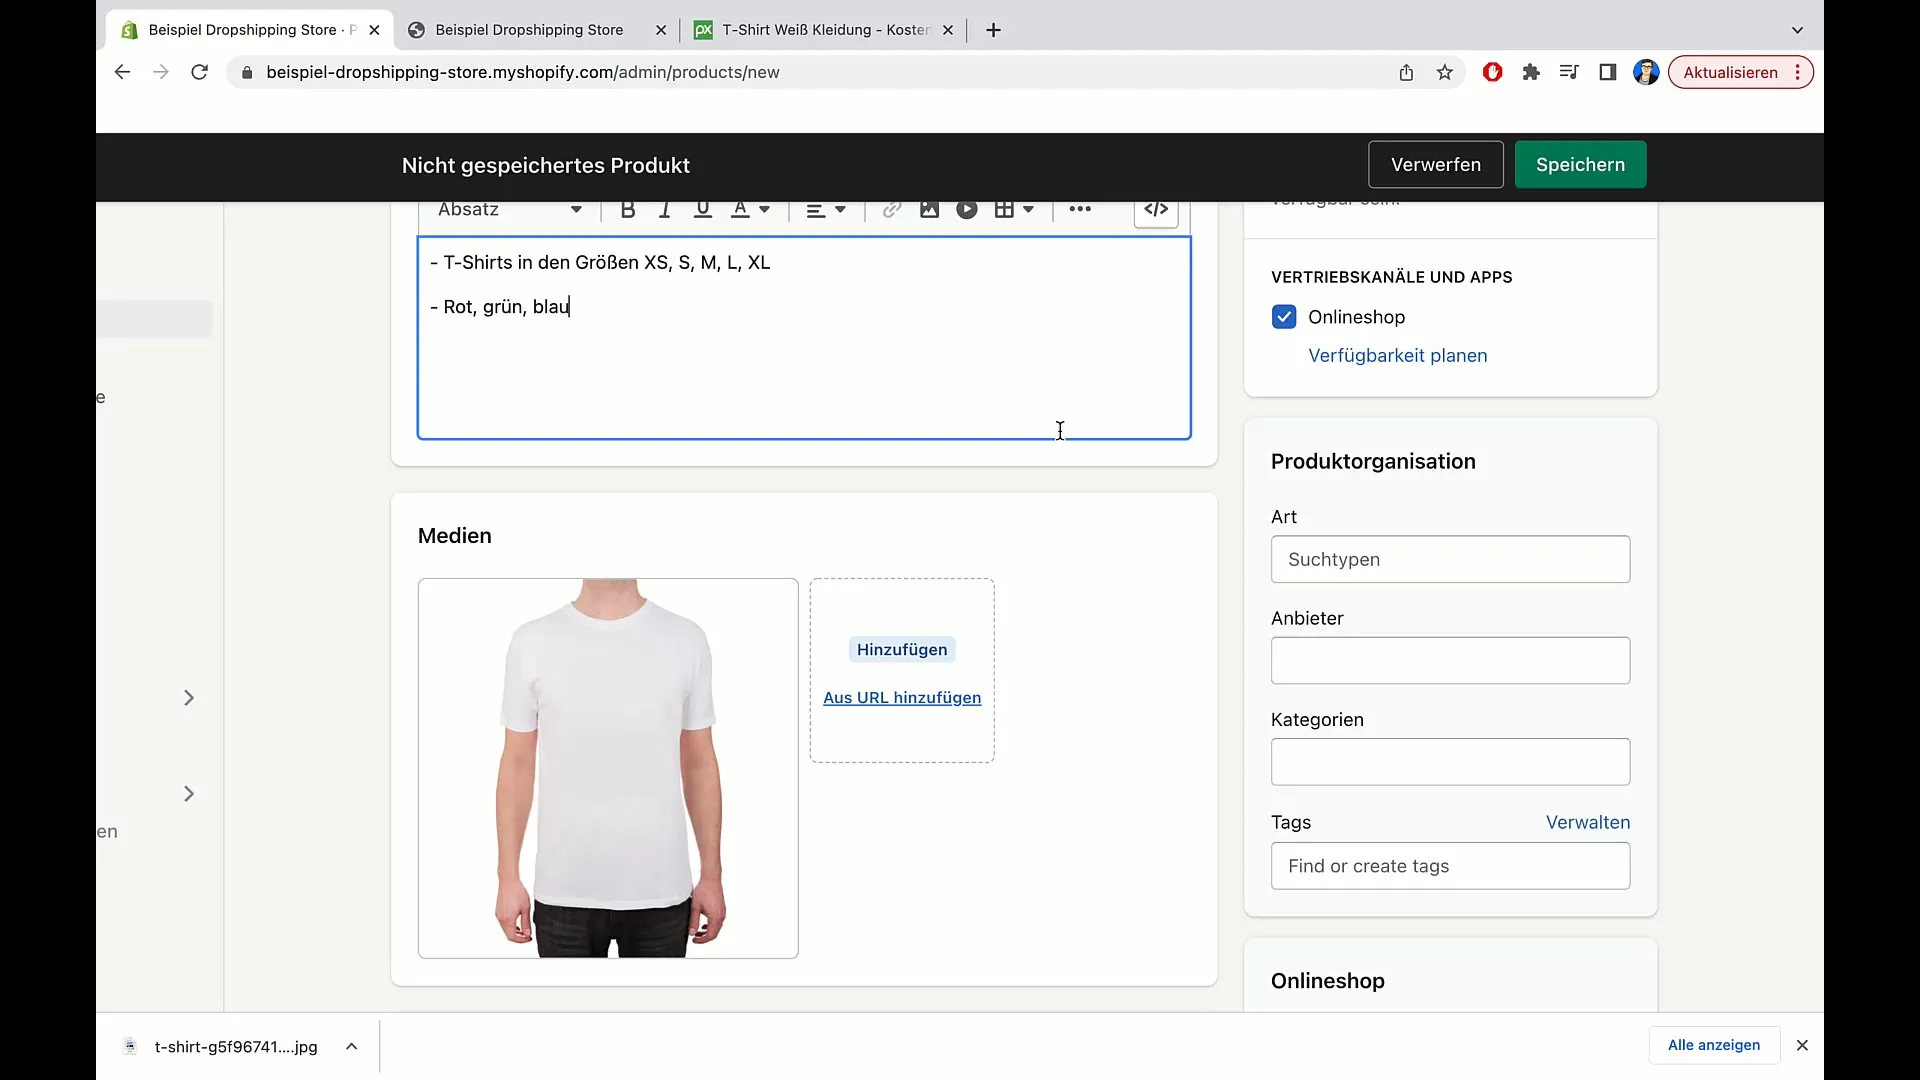Underline selected text in editor
This screenshot has width=1920, height=1080.
703,210
